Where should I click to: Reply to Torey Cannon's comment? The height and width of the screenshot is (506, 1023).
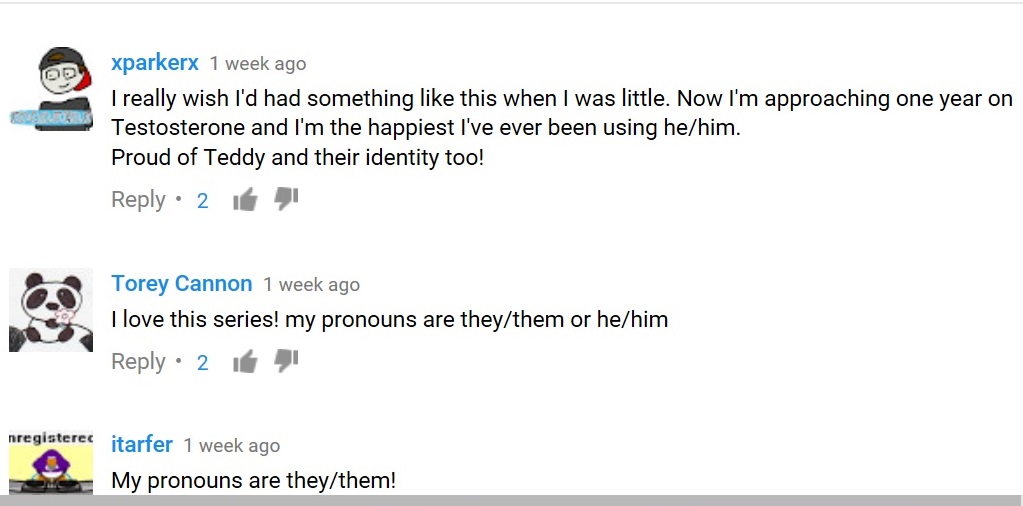[x=138, y=362]
